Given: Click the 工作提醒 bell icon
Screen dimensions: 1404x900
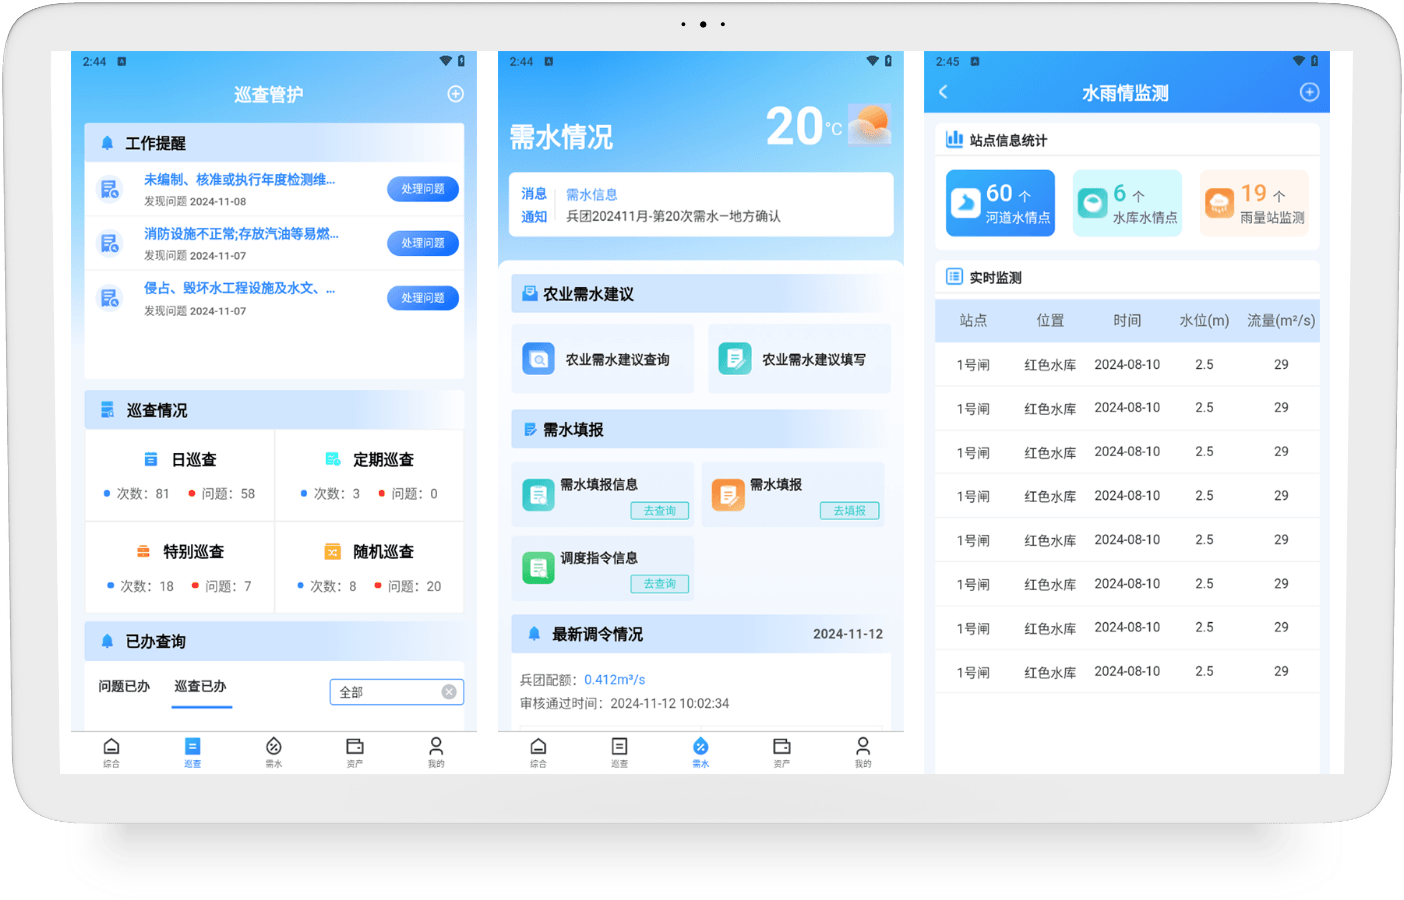Looking at the screenshot, I should tap(107, 143).
